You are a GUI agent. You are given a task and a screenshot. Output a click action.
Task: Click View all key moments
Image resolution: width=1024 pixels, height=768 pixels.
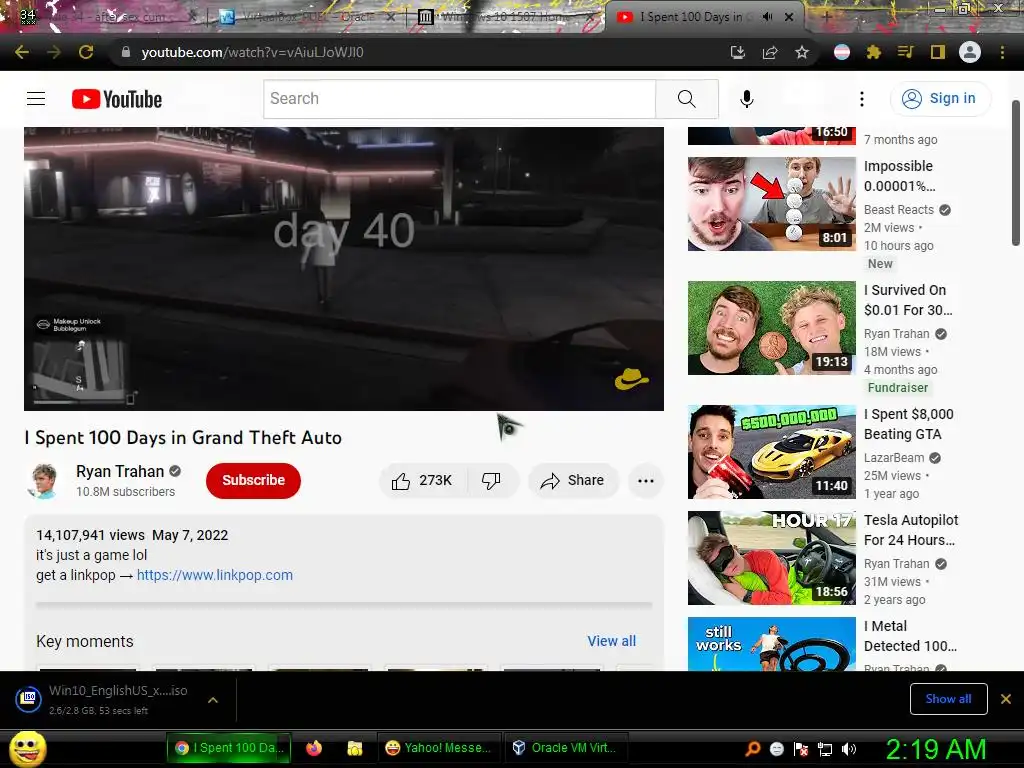click(611, 641)
